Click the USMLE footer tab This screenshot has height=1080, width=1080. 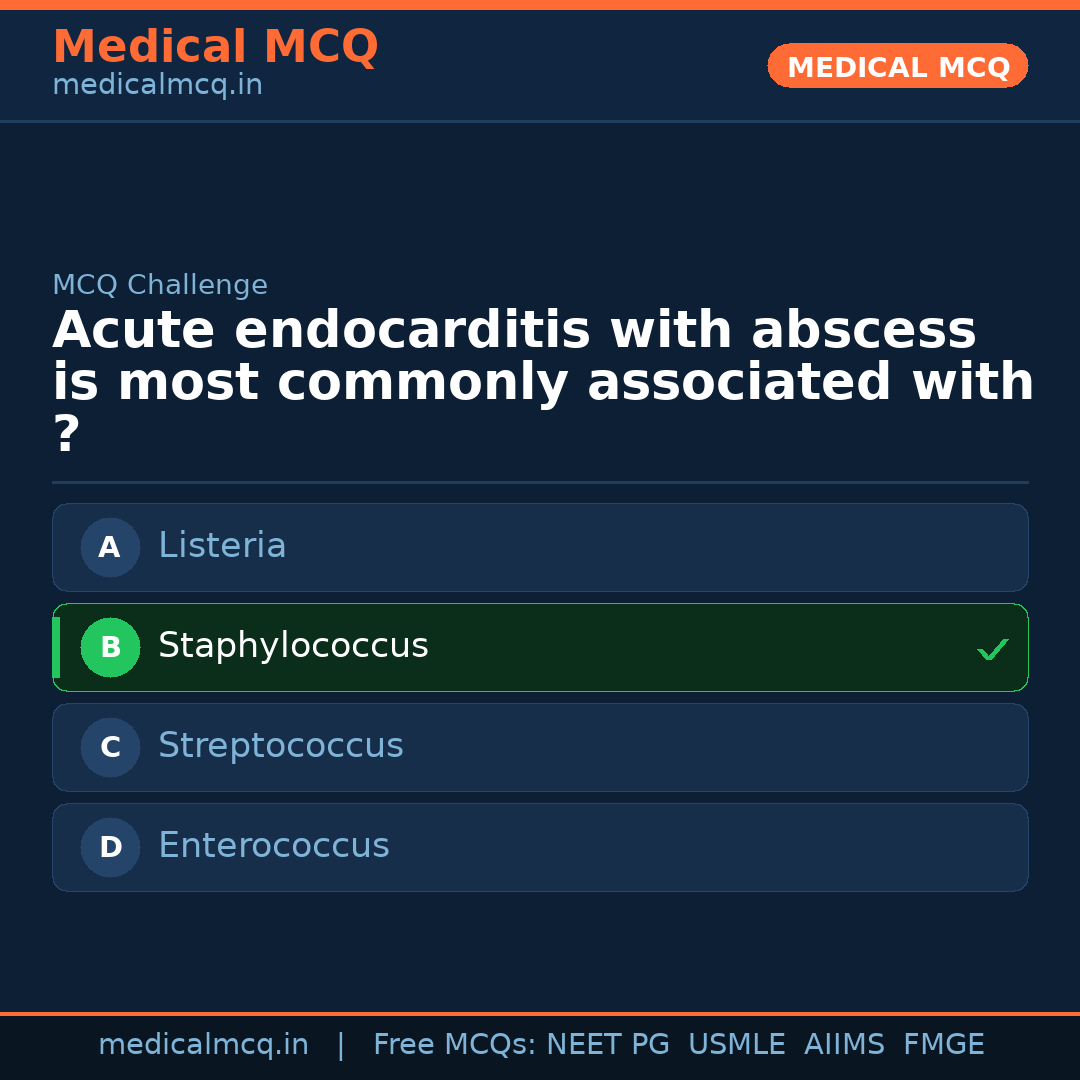point(737,1044)
